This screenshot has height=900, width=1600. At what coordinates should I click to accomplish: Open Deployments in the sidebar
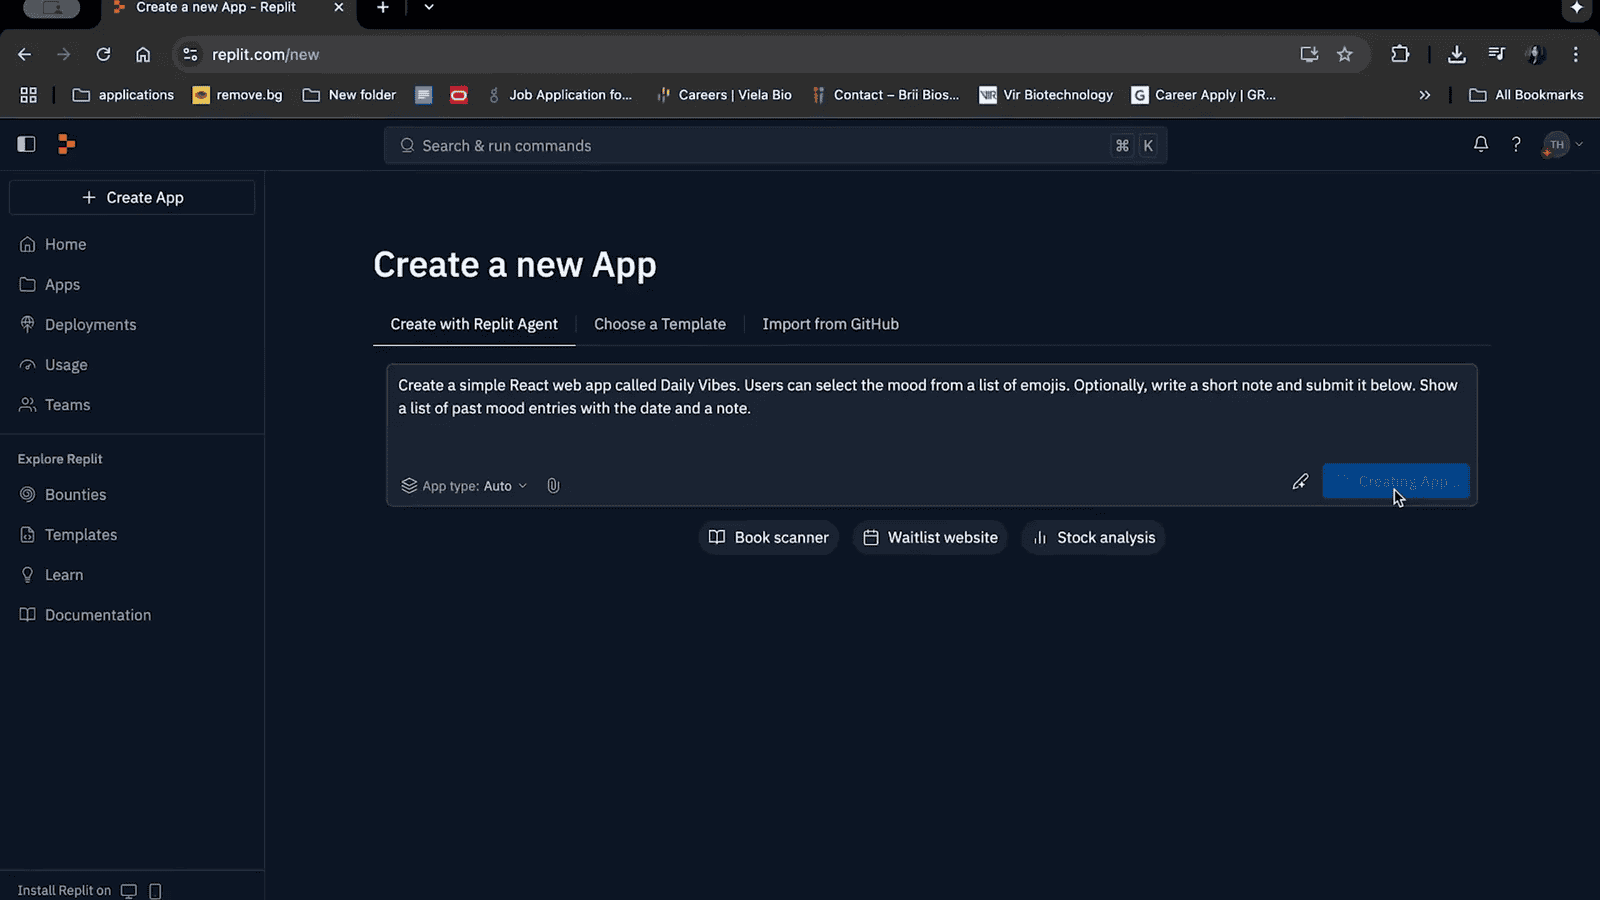[90, 325]
